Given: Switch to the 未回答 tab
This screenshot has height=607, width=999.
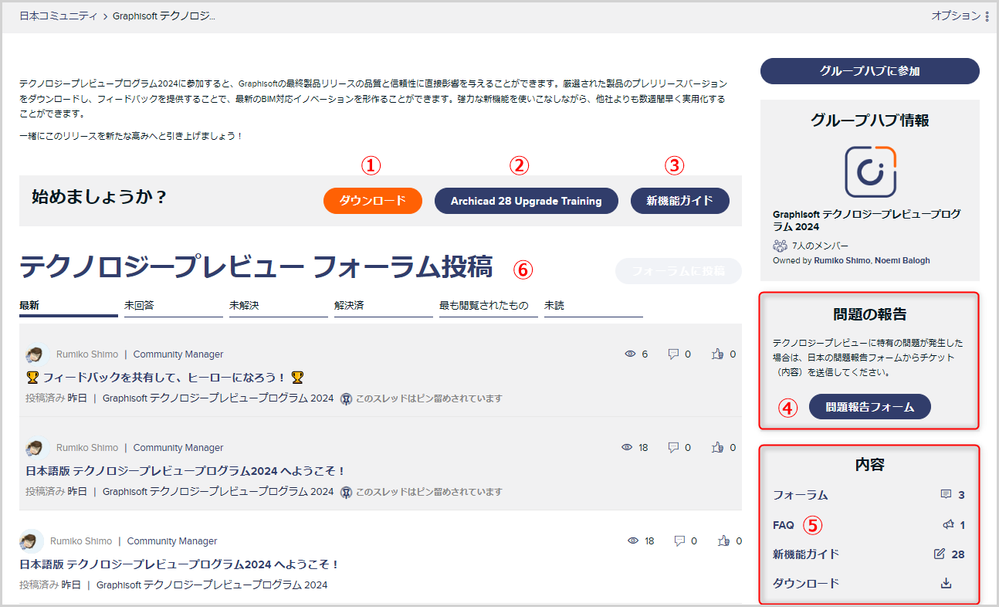Looking at the screenshot, I should [x=173, y=306].
